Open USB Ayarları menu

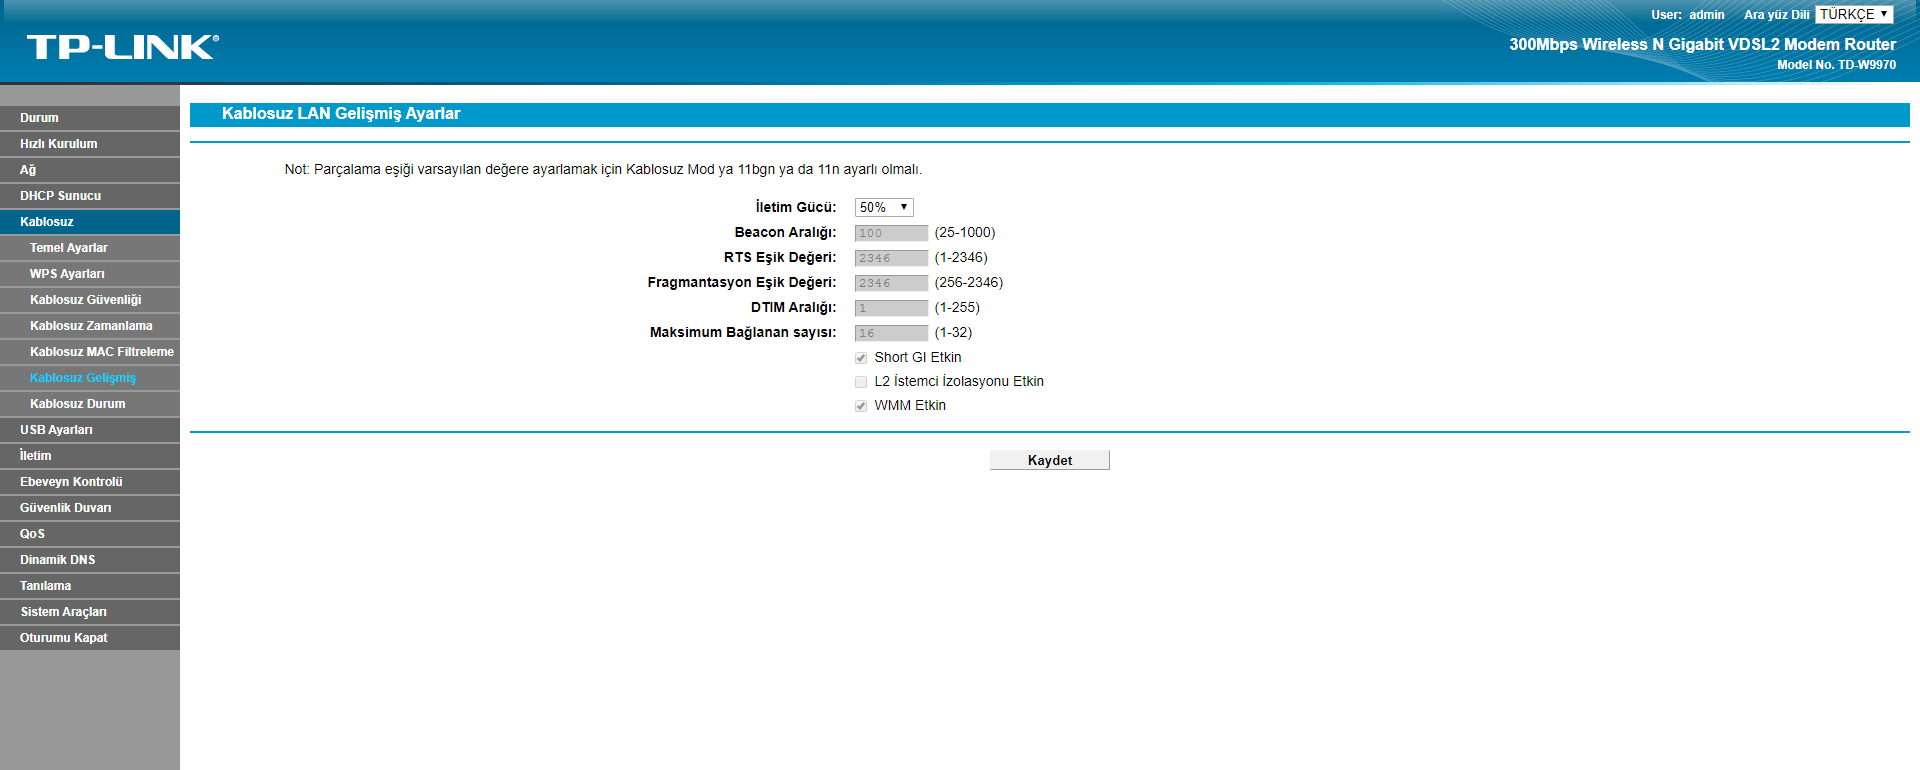[x=90, y=430]
